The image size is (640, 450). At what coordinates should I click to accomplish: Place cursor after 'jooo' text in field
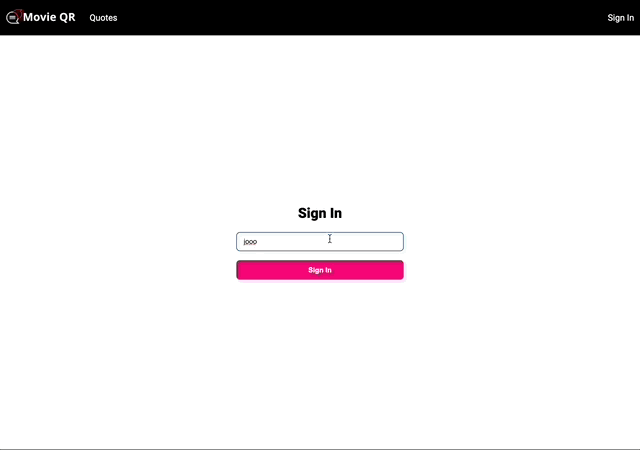pos(258,242)
